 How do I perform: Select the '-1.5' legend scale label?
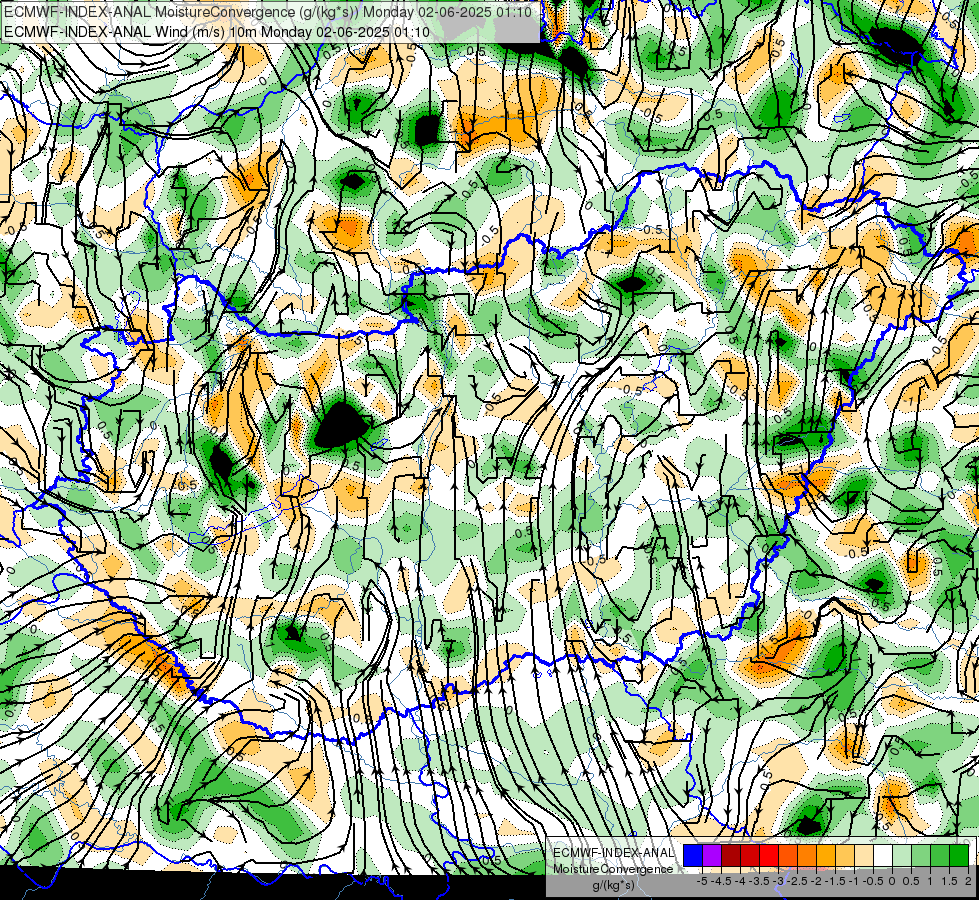point(835,881)
